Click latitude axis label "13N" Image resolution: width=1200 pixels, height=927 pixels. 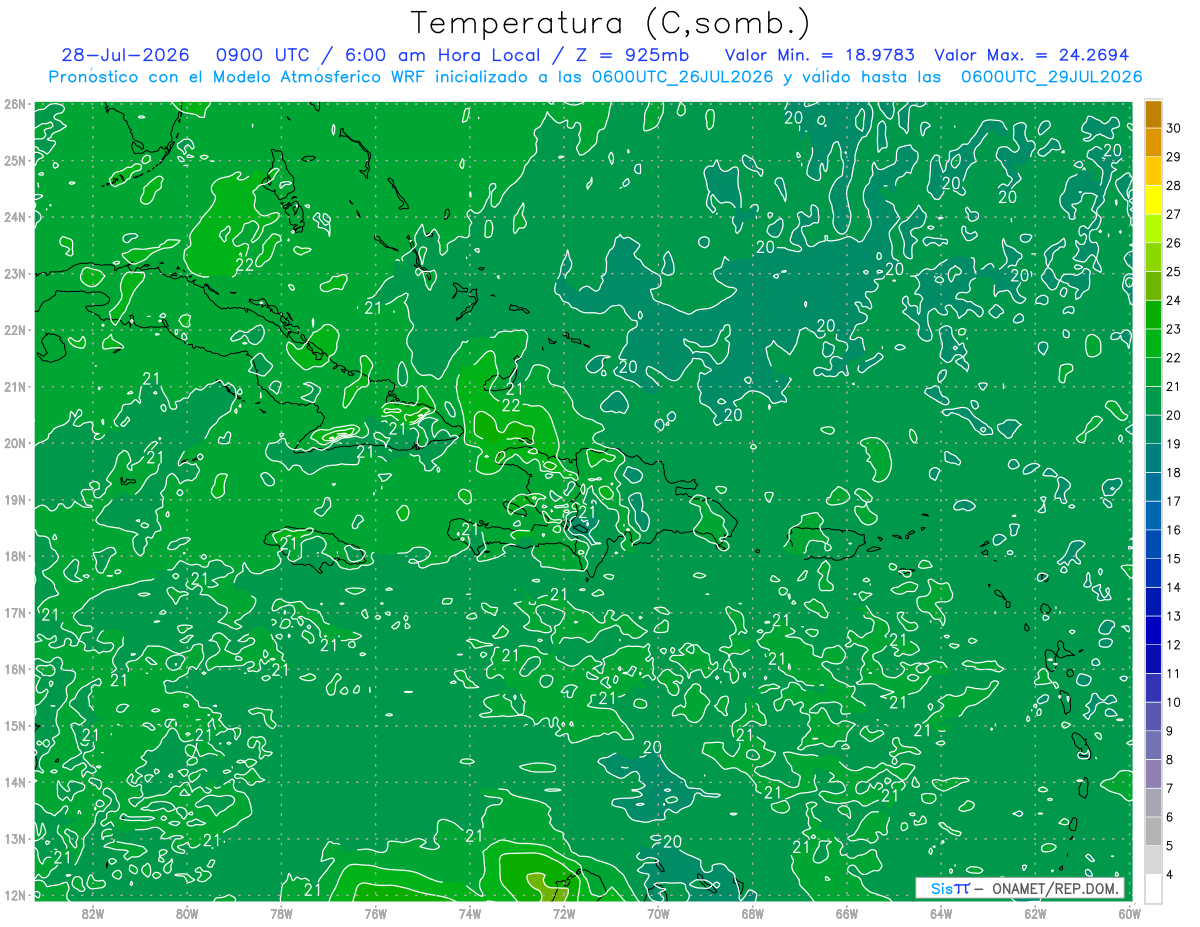click(x=14, y=839)
